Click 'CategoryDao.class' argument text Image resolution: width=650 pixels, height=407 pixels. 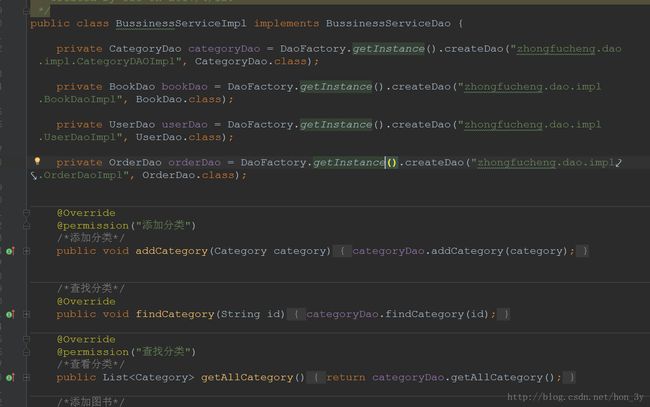tap(250, 62)
